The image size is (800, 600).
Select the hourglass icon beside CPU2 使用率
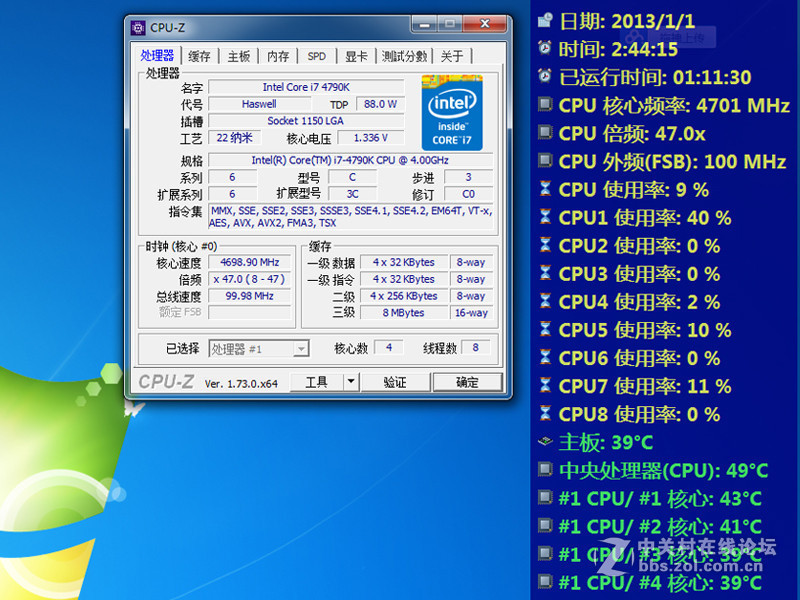[545, 245]
